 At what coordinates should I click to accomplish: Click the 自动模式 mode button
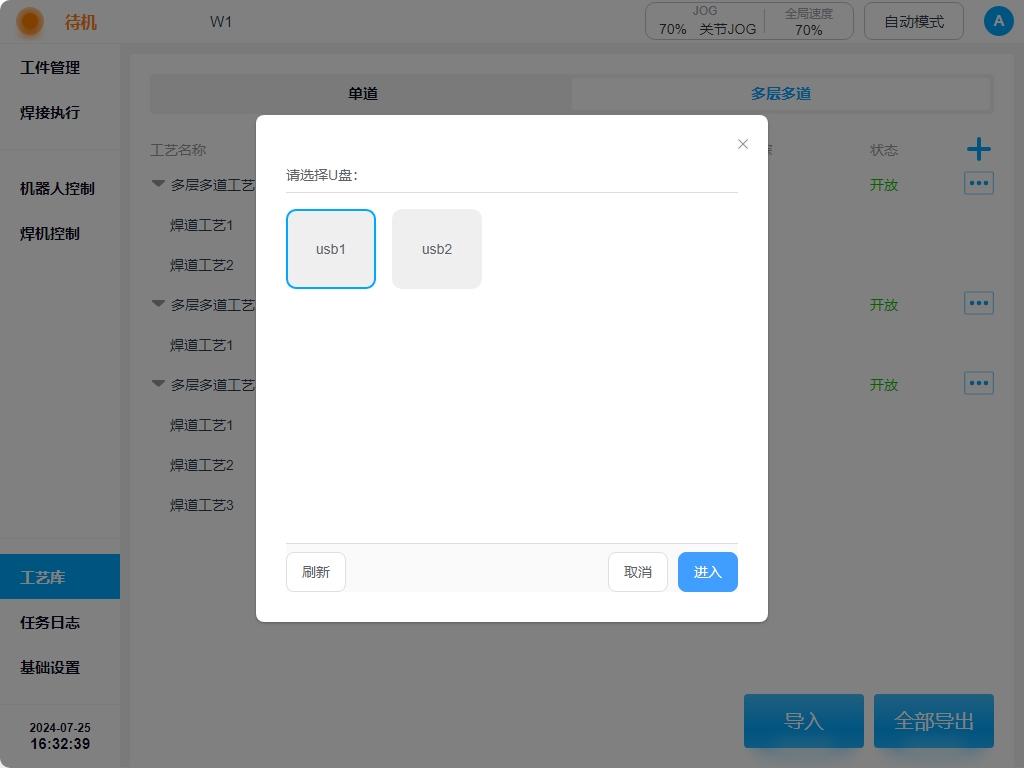[913, 21]
